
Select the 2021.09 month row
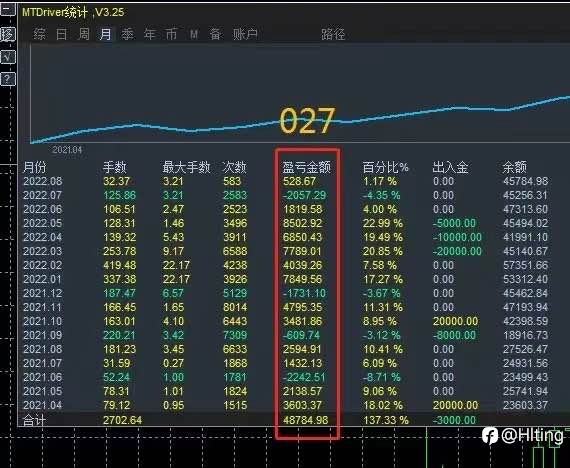coord(286,335)
